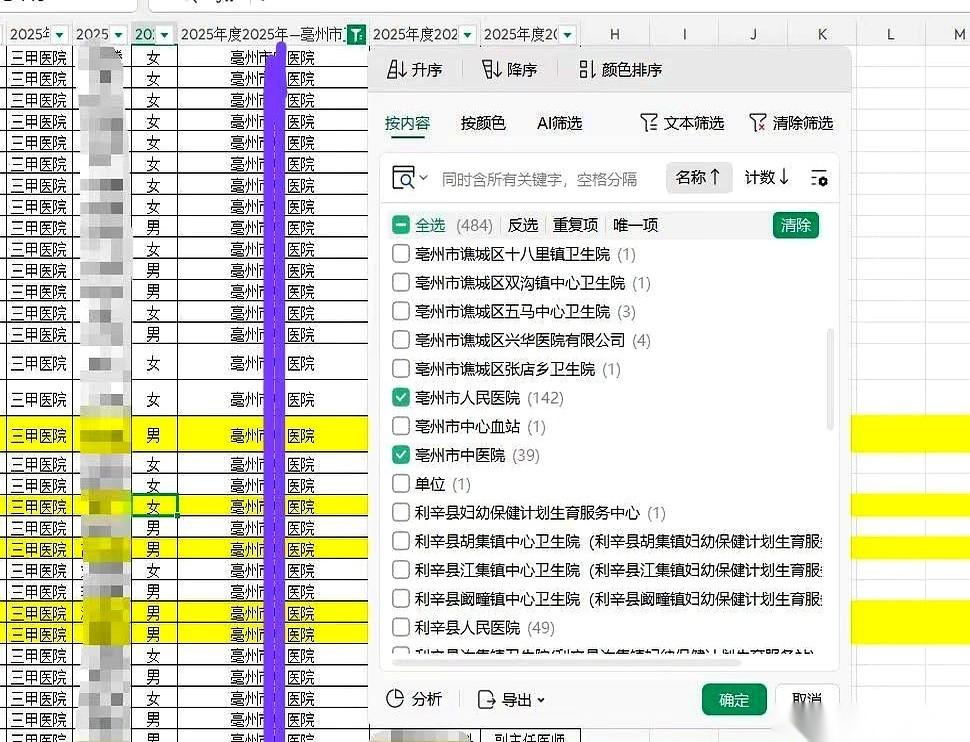This screenshot has height=742, width=970.
Task: Click 分析 analysis icon at the bottom
Action: (x=414, y=699)
